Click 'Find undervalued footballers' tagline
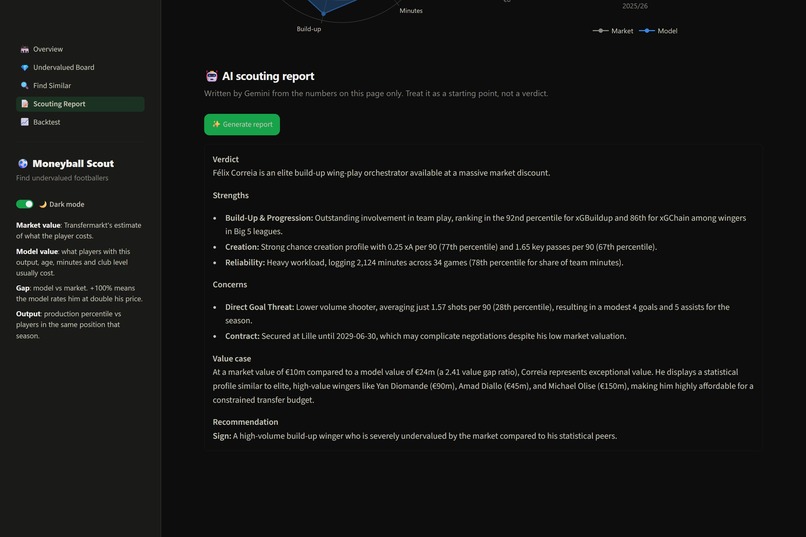The width and height of the screenshot is (806, 537). pyautogui.click(x=62, y=178)
